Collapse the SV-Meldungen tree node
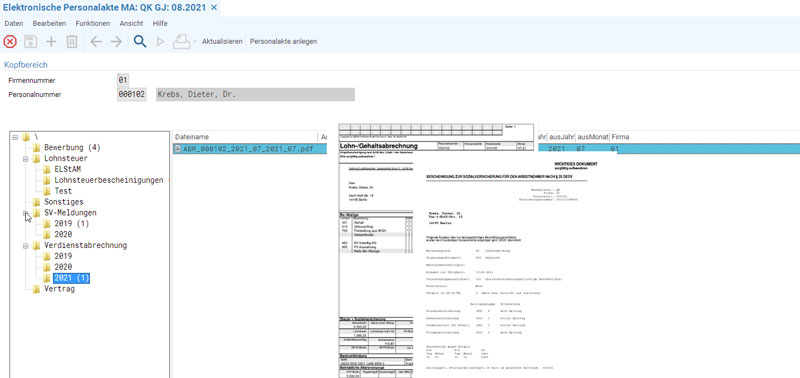 click(x=25, y=213)
